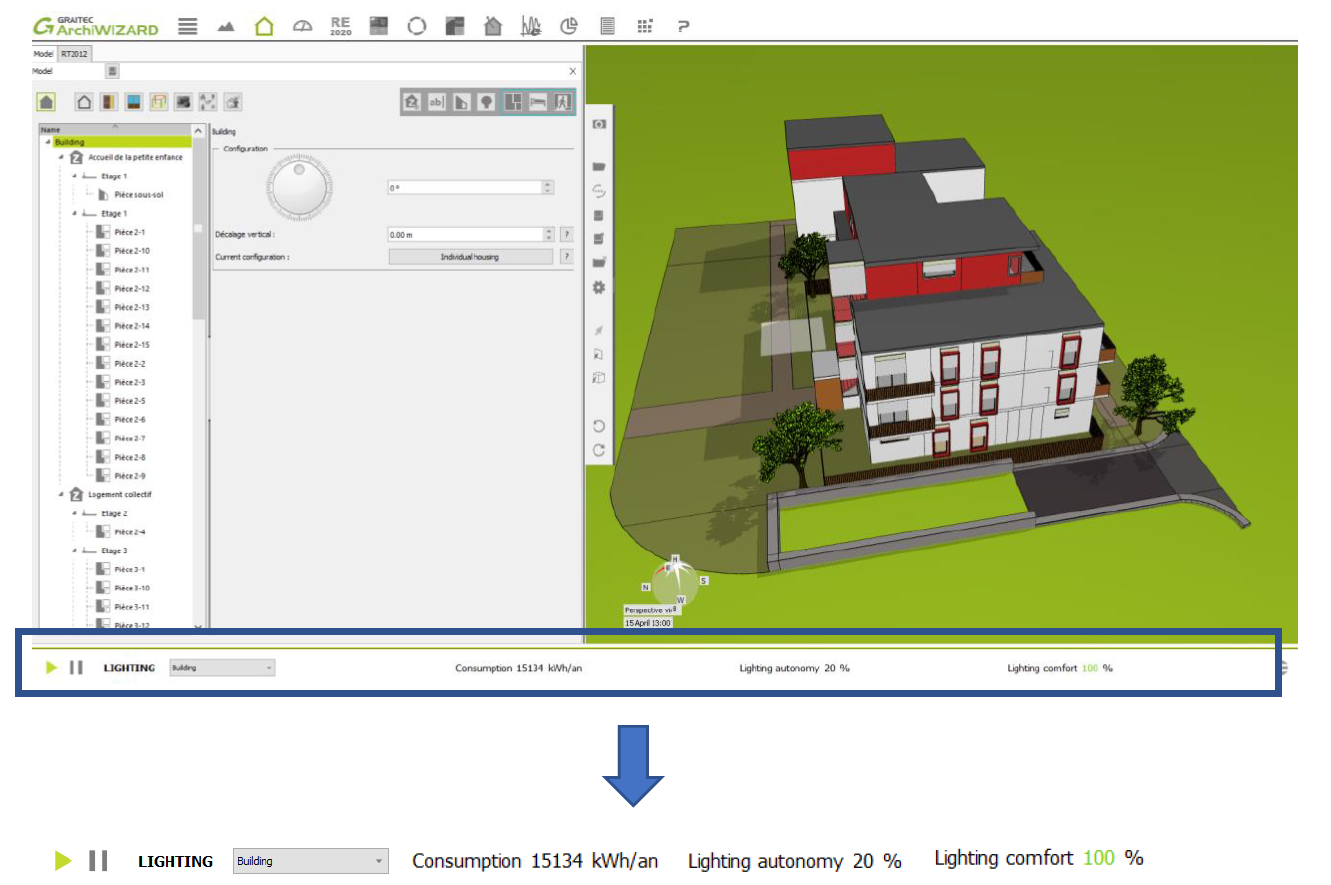Click the light bulb filter icon

486,102
